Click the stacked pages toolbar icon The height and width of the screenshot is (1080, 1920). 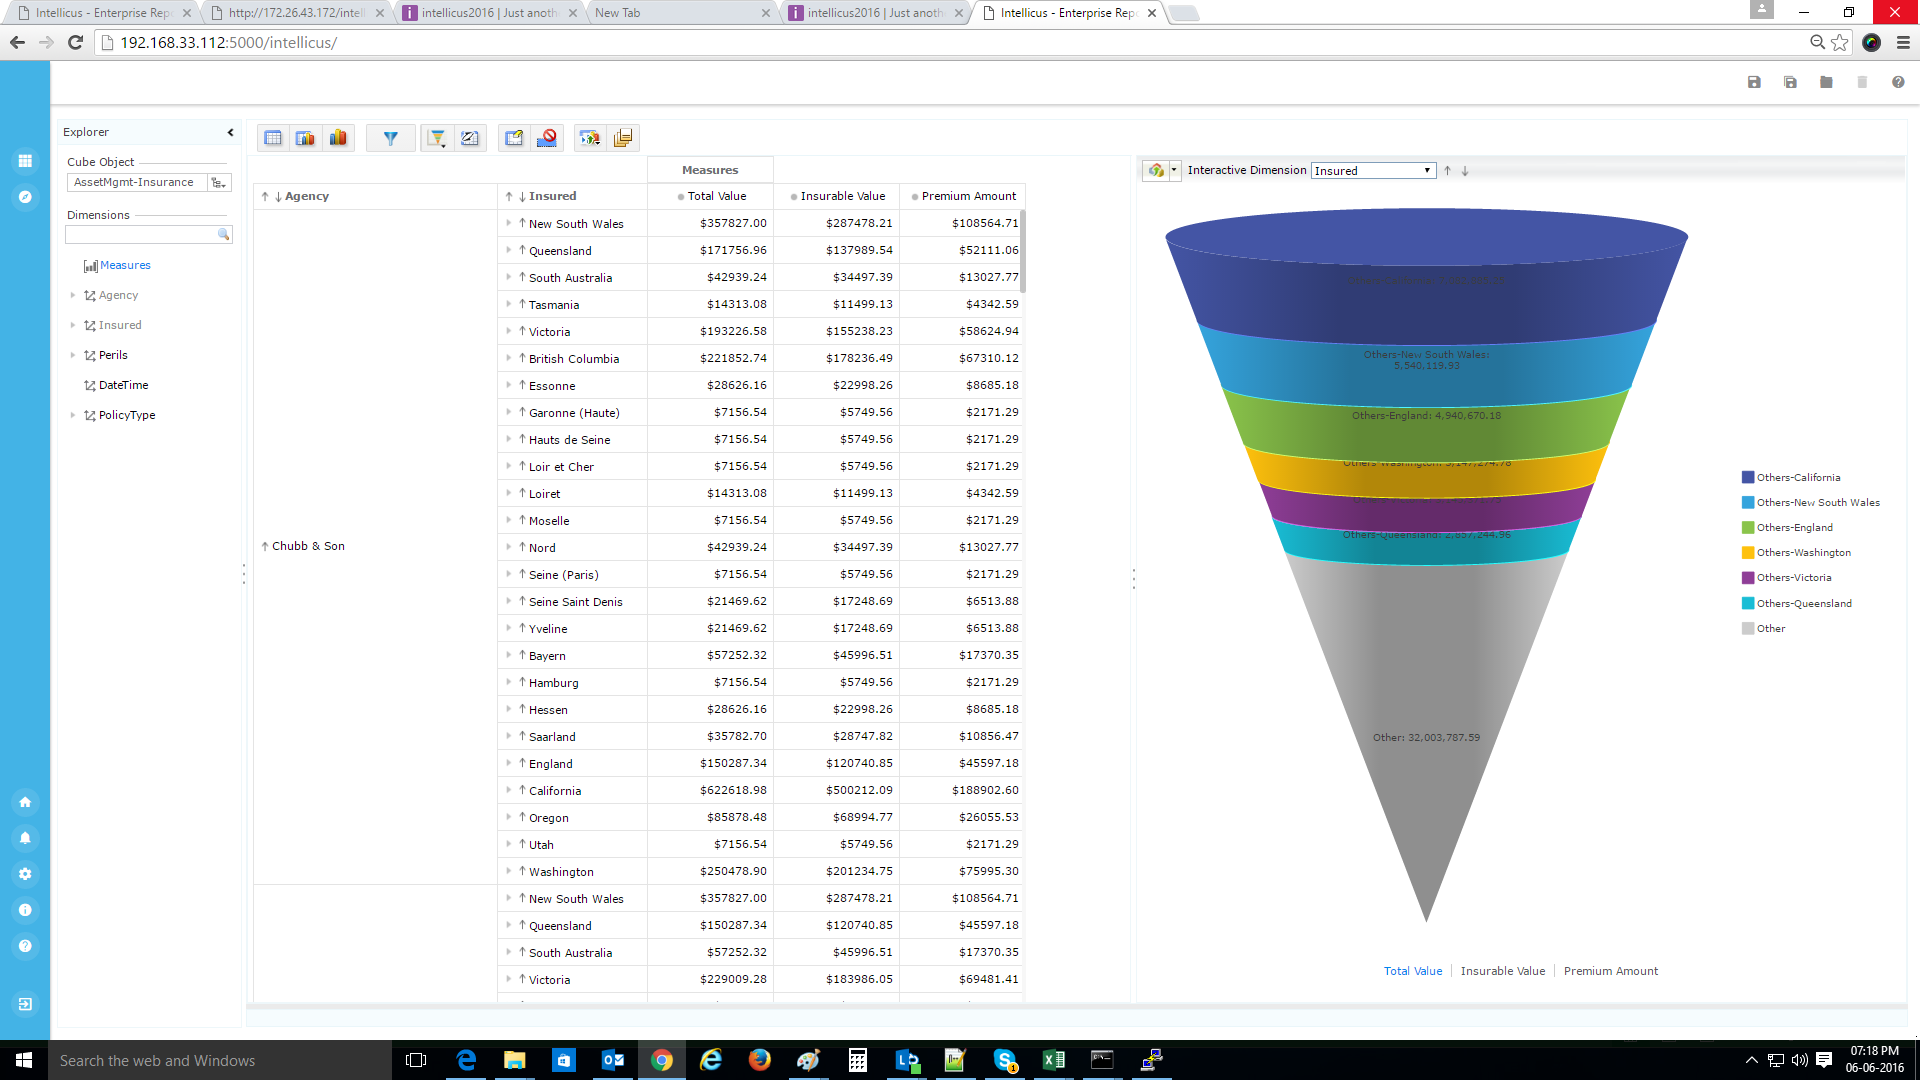[623, 138]
